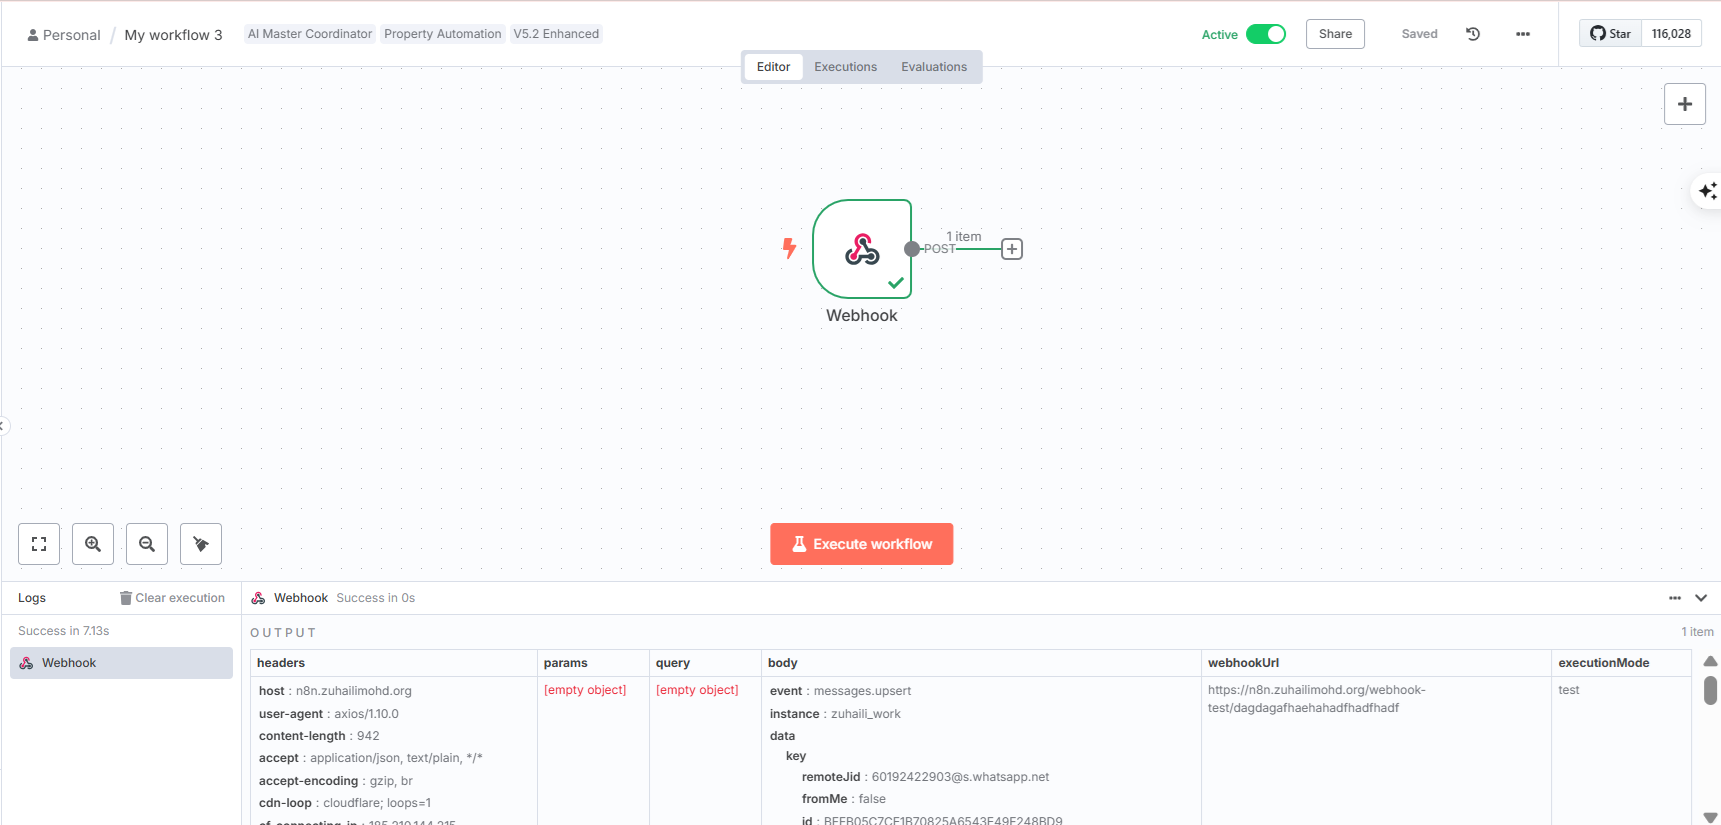Open the logs panel ellipsis menu
The width and height of the screenshot is (1721, 825).
coord(1675,598)
